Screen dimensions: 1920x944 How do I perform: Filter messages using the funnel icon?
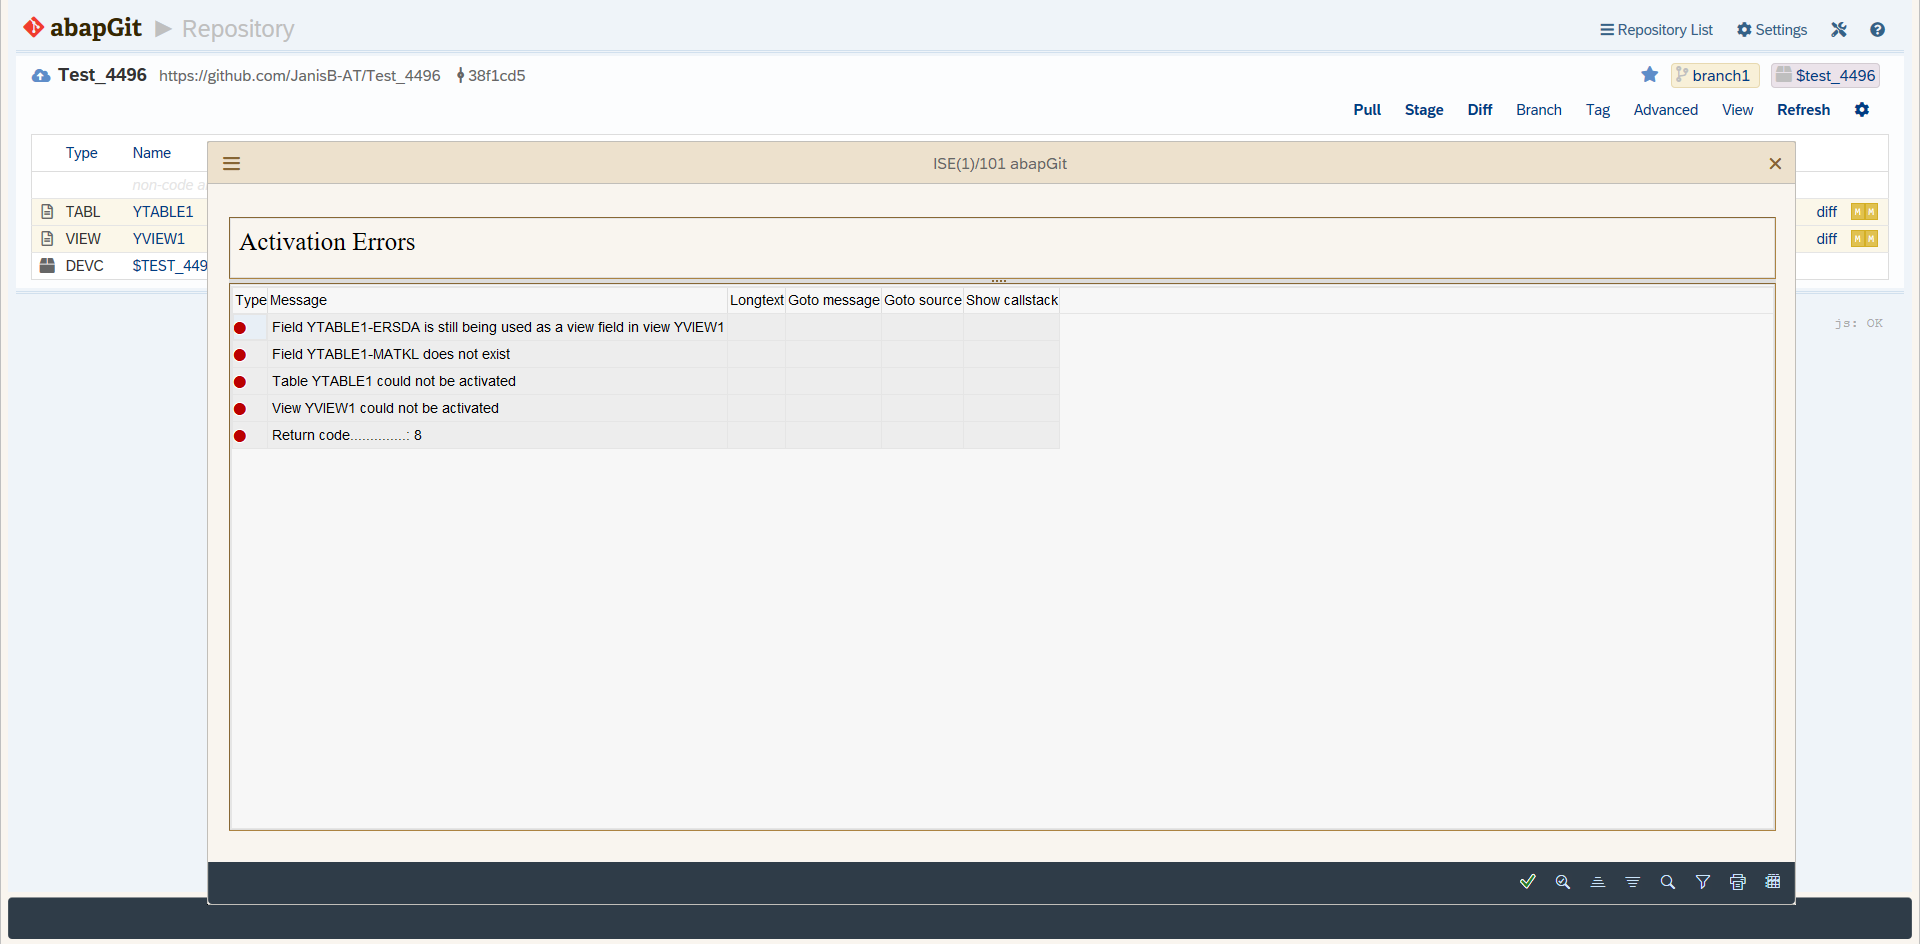[x=1703, y=882]
